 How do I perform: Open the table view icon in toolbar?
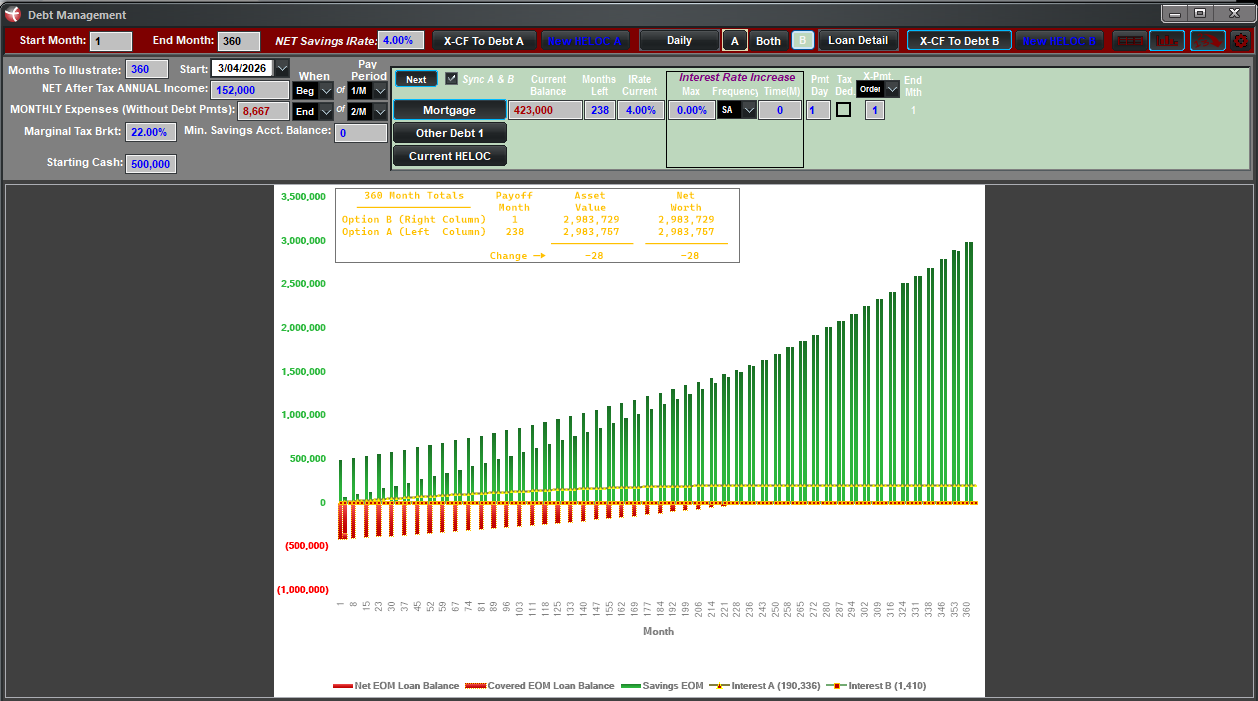tap(1129, 41)
